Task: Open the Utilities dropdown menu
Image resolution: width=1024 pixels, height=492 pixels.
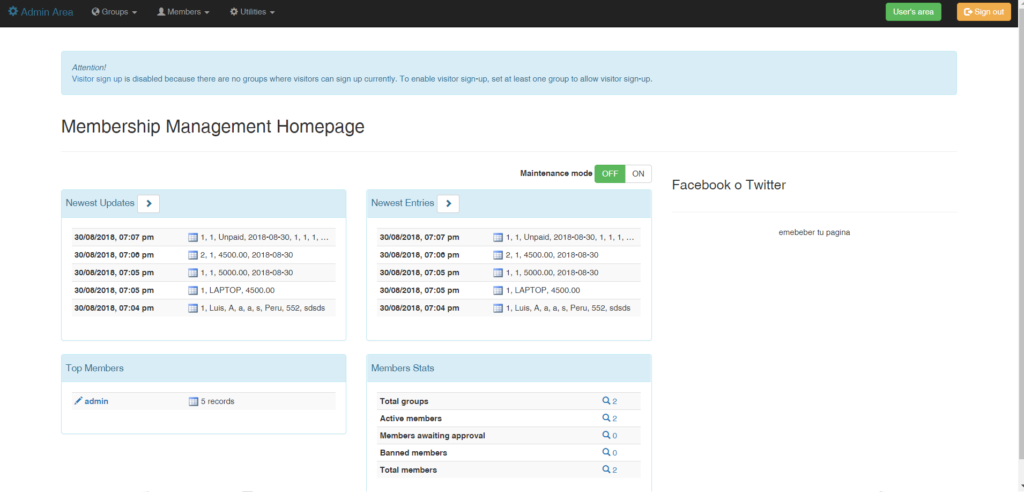Action: coord(252,12)
